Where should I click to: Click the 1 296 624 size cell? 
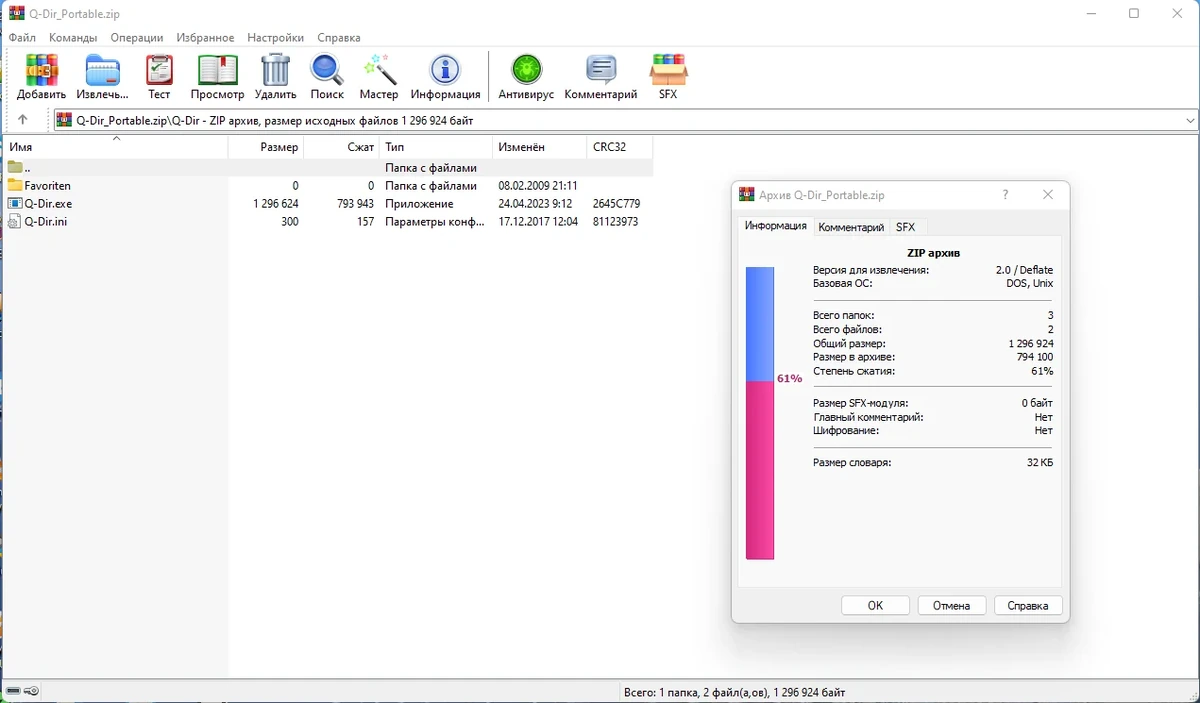tap(276, 204)
